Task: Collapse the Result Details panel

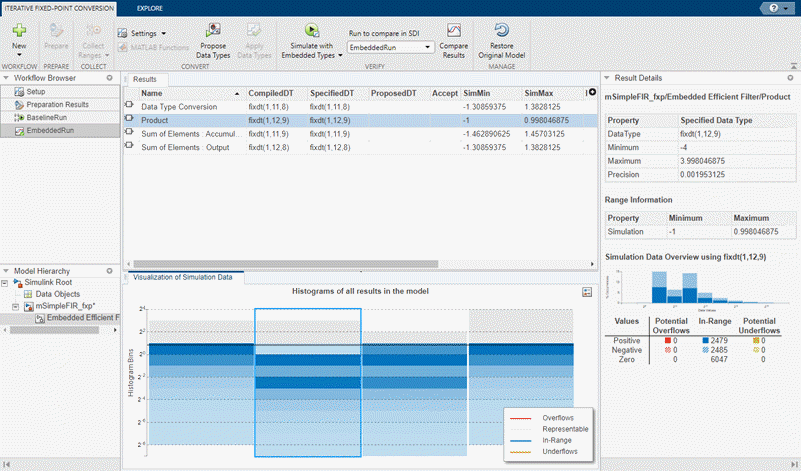Action: click(607, 77)
